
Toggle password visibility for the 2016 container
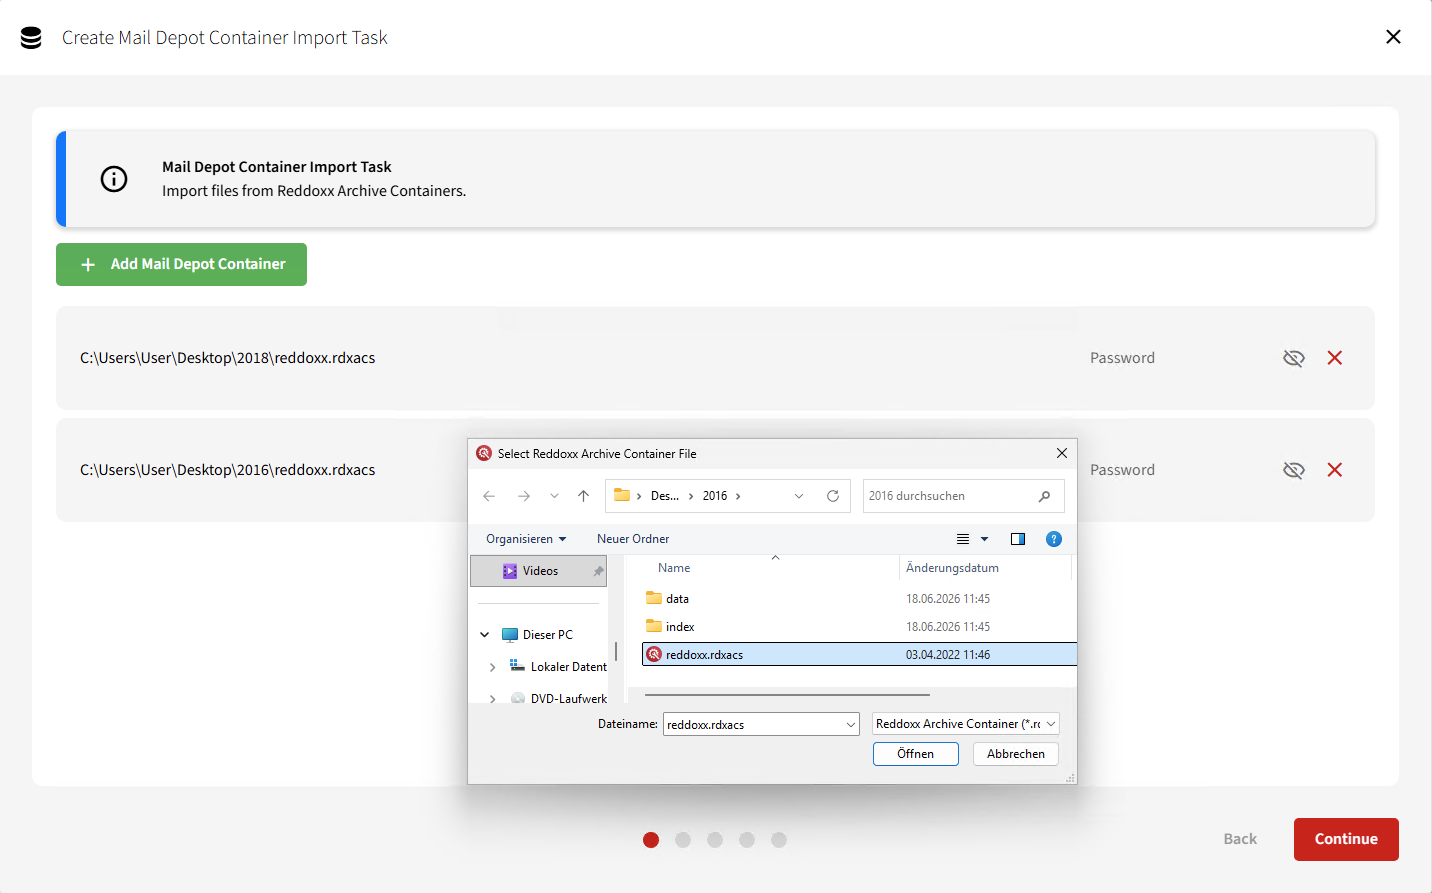1294,470
